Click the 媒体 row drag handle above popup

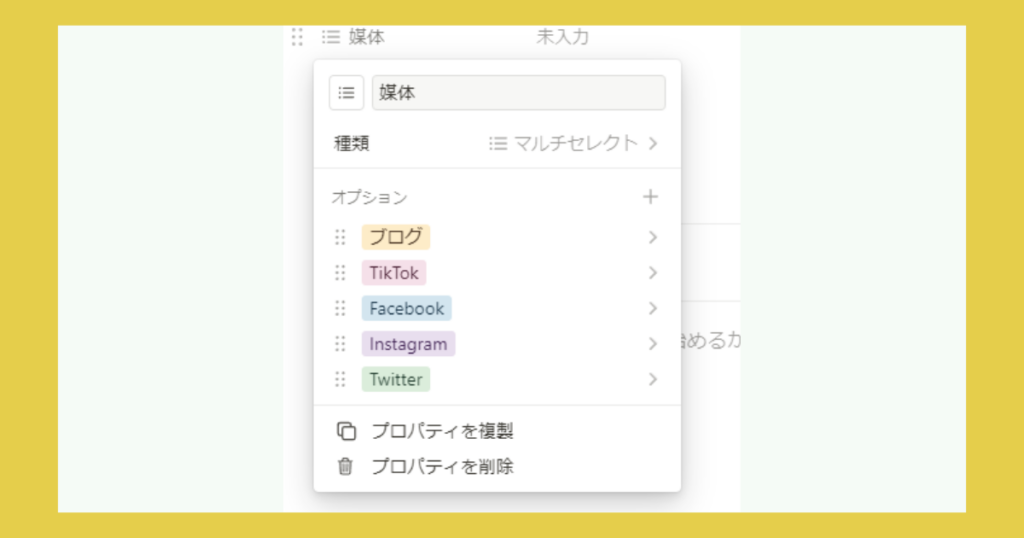297,37
